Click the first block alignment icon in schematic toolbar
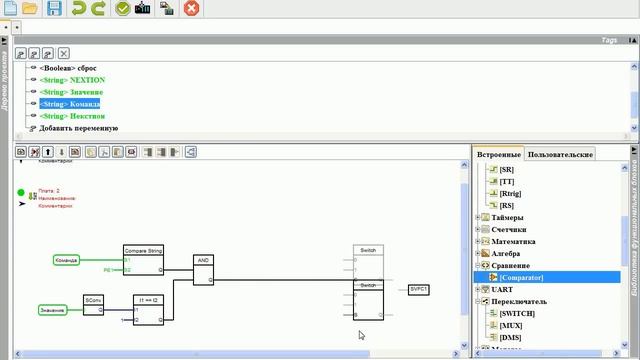 148,152
